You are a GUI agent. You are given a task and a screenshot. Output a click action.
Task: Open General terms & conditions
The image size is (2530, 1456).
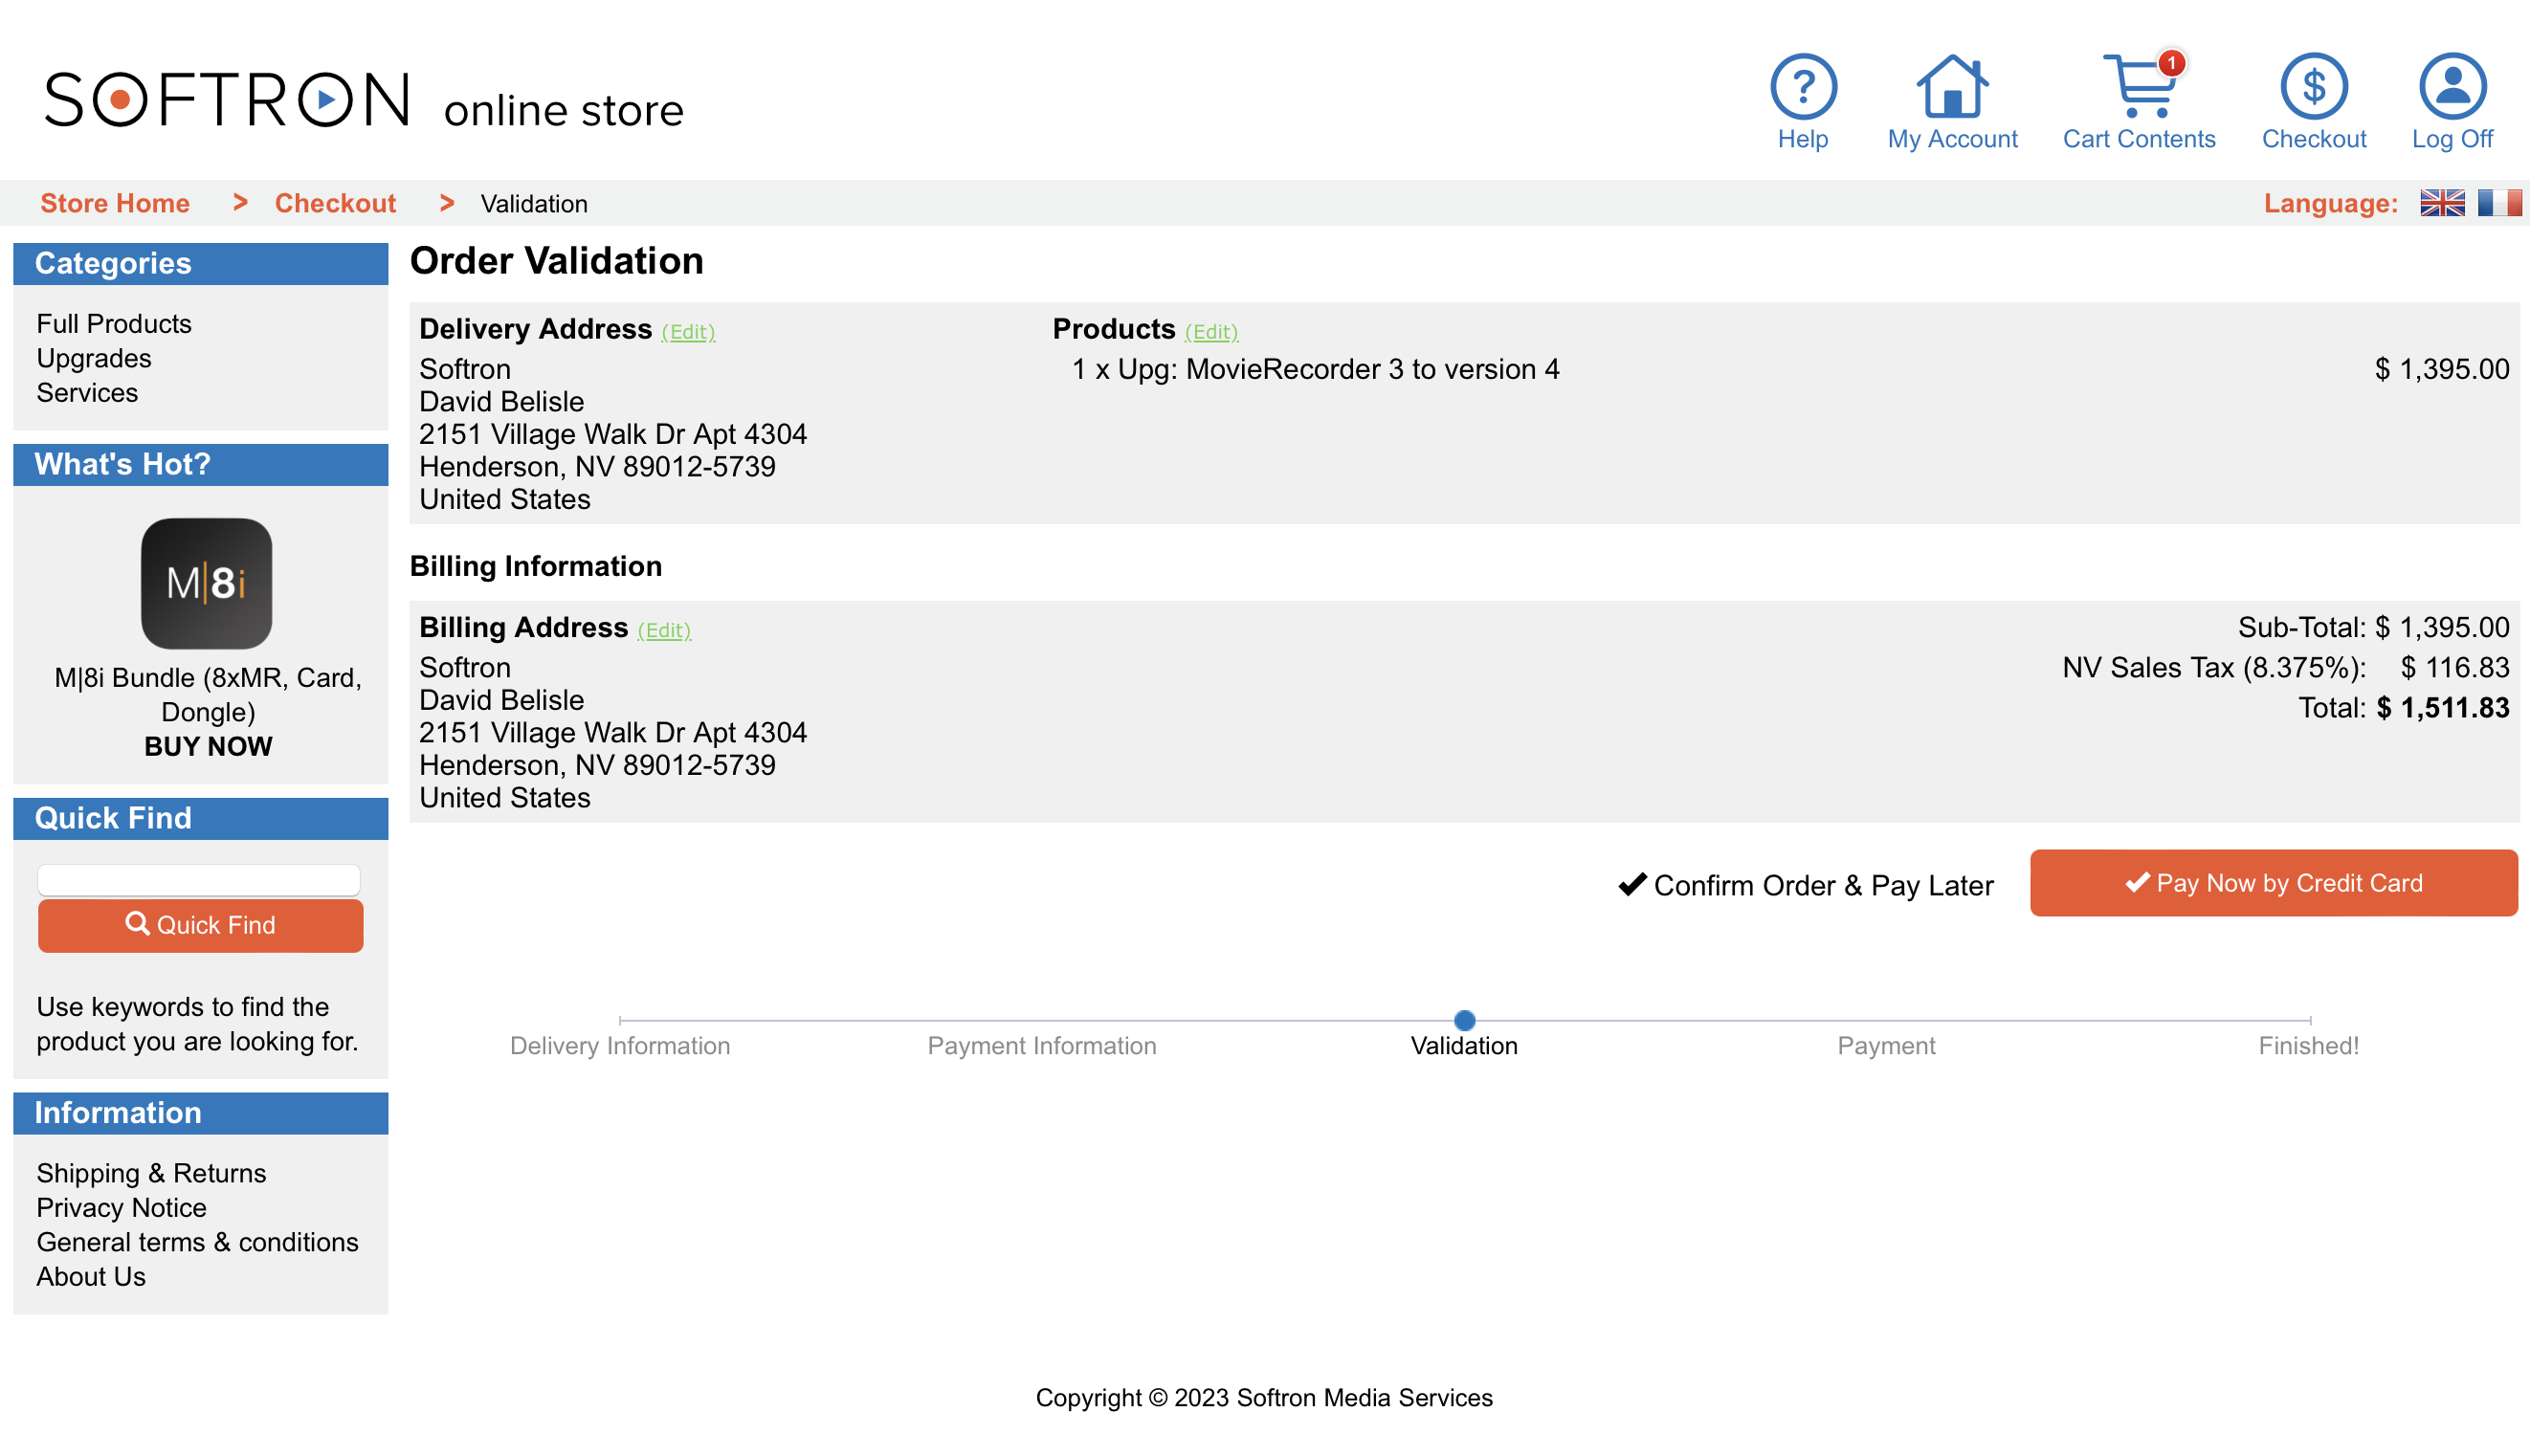point(197,1242)
